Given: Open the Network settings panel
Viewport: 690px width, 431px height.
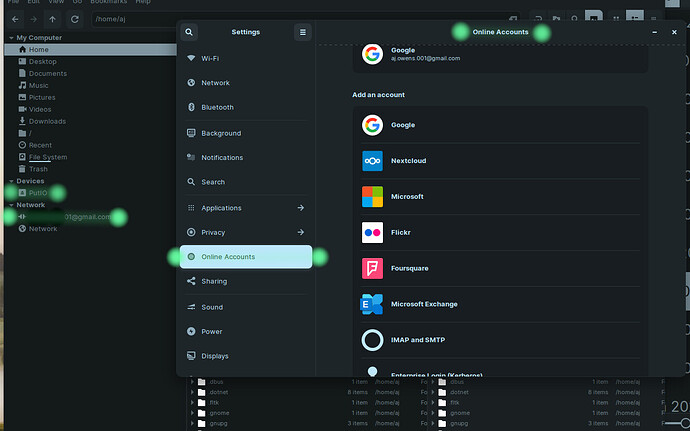Looking at the screenshot, I should (246, 83).
